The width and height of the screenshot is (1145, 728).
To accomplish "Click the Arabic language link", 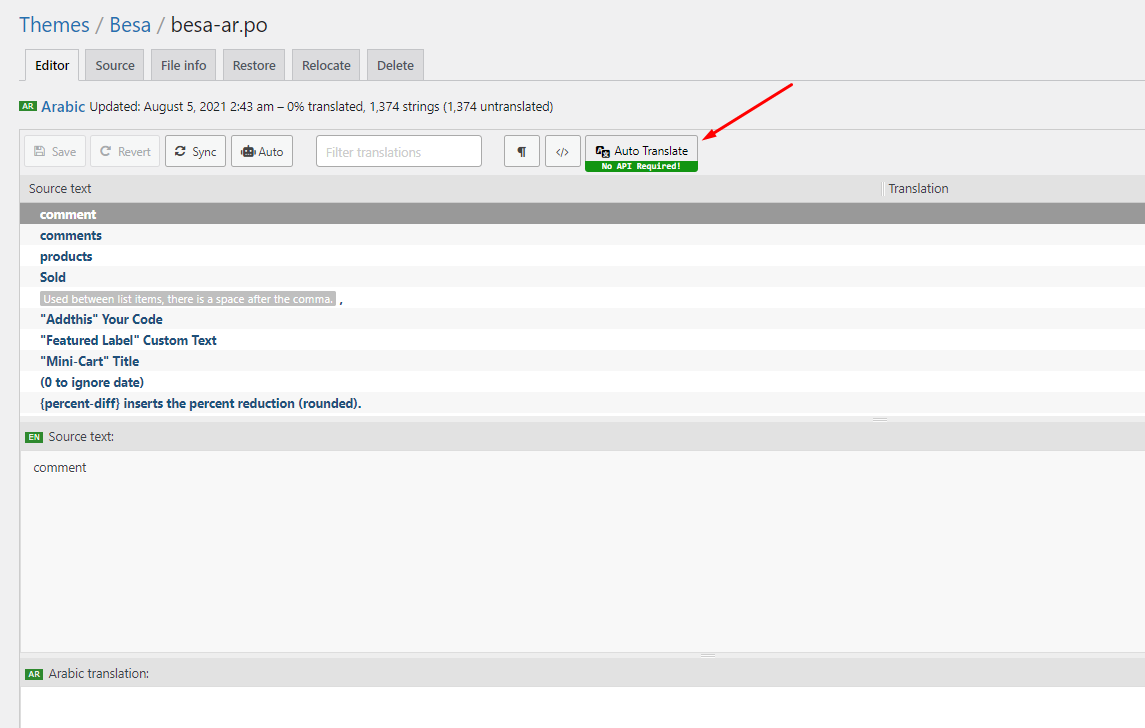I will (x=63, y=106).
